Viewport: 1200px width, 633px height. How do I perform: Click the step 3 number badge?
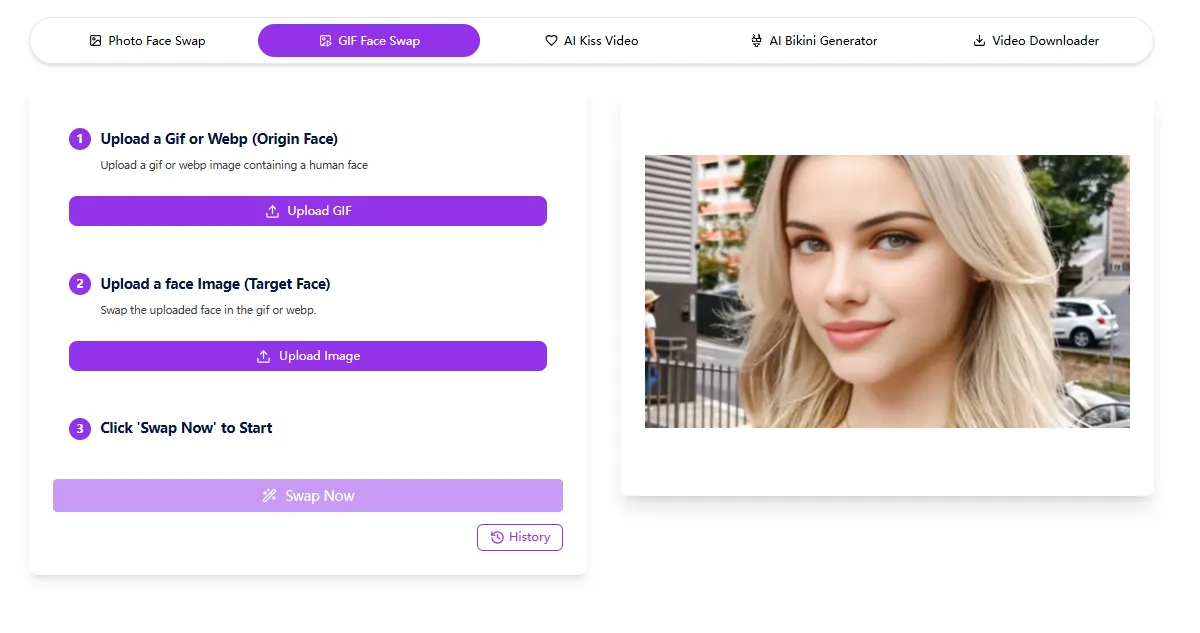tap(80, 429)
